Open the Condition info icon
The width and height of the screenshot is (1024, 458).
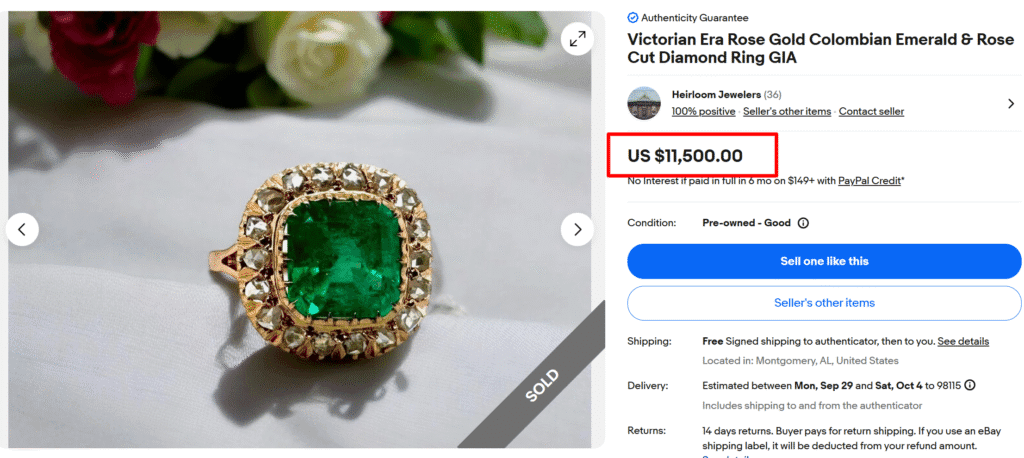click(x=803, y=223)
